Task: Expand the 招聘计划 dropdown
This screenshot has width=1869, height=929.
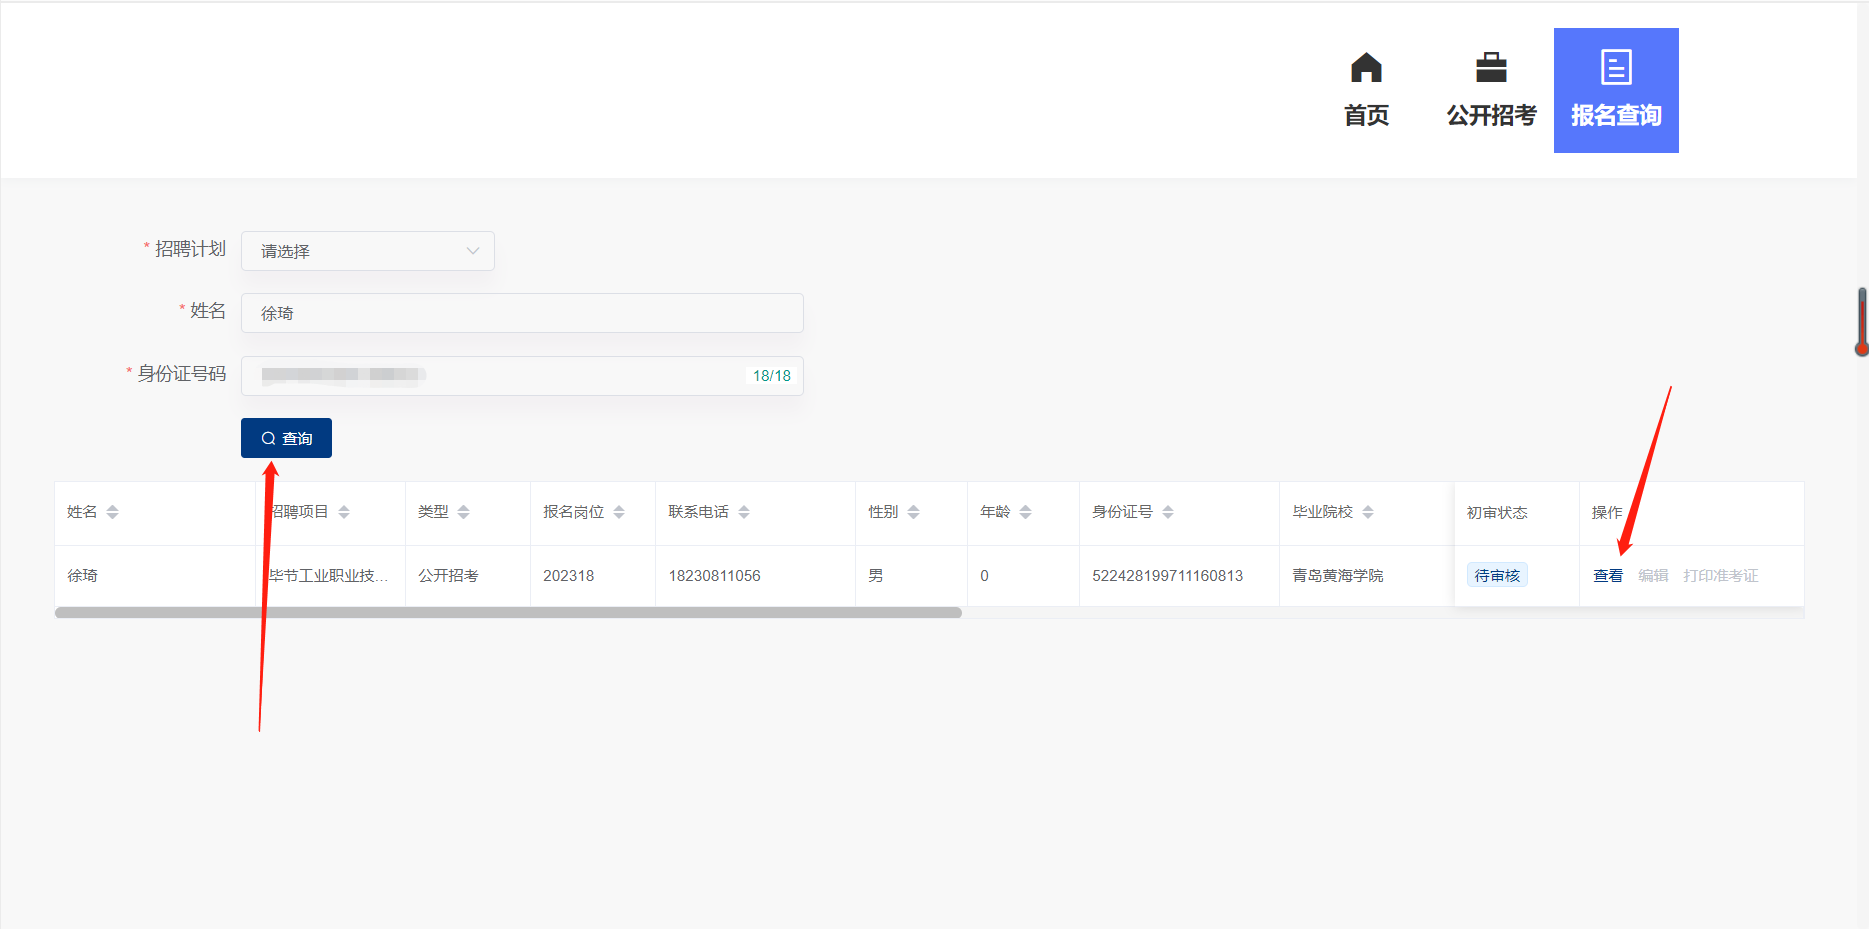Action: [368, 251]
